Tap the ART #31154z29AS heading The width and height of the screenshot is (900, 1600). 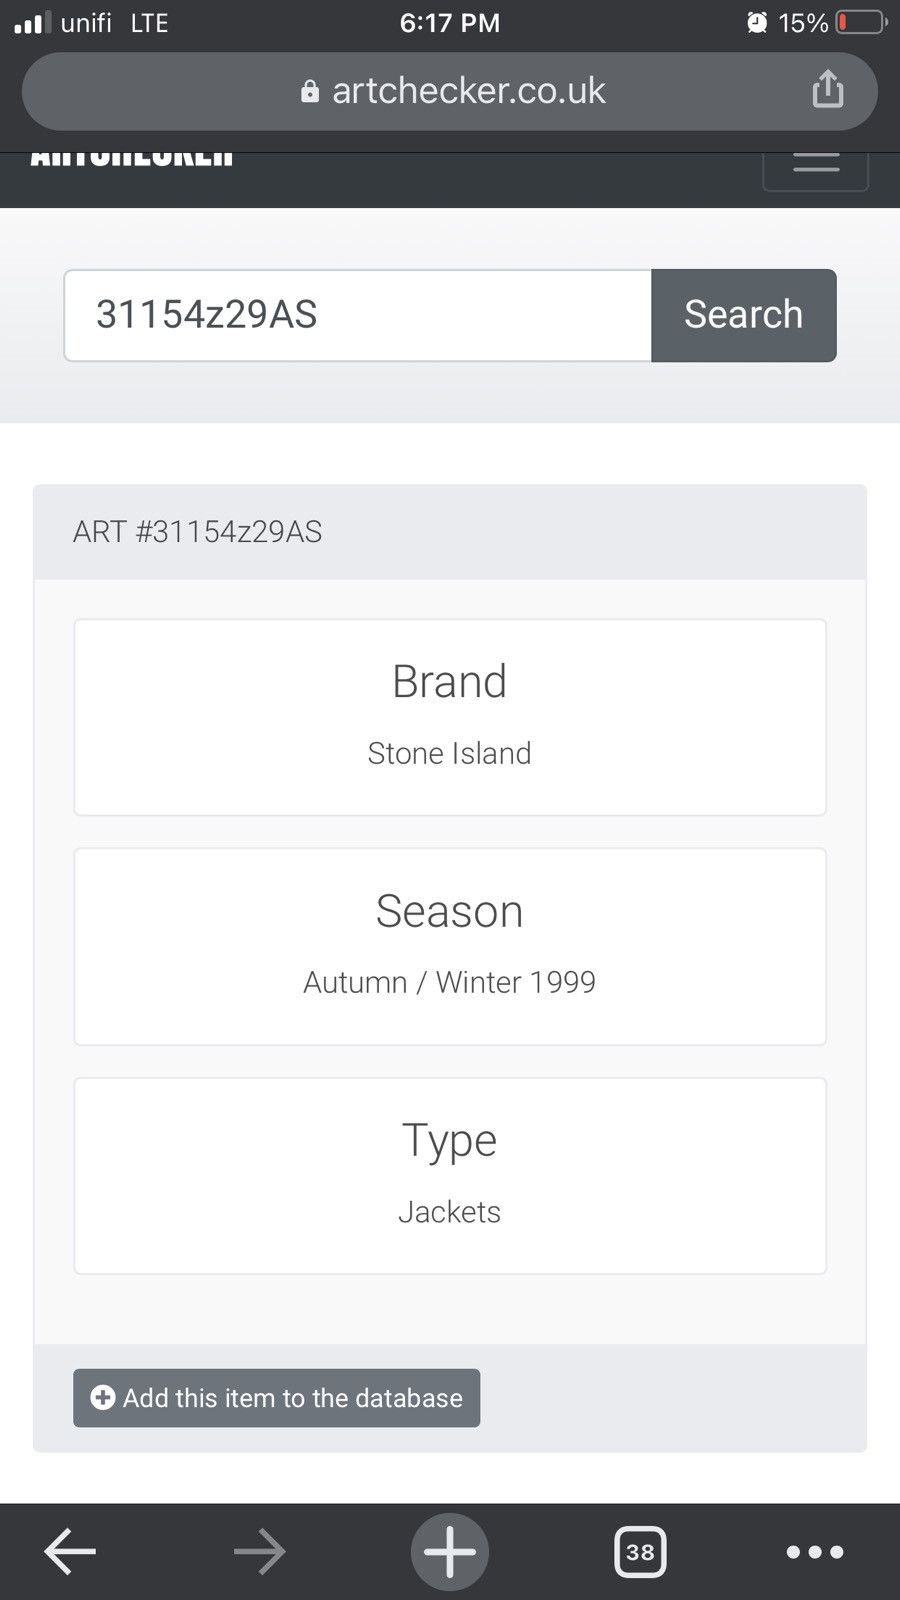[198, 532]
